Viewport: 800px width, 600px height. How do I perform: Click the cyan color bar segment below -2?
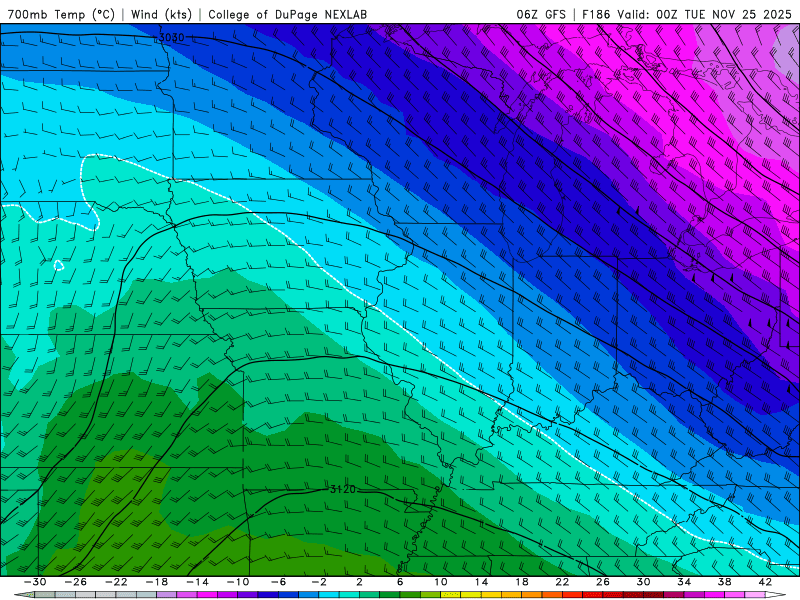point(329,595)
